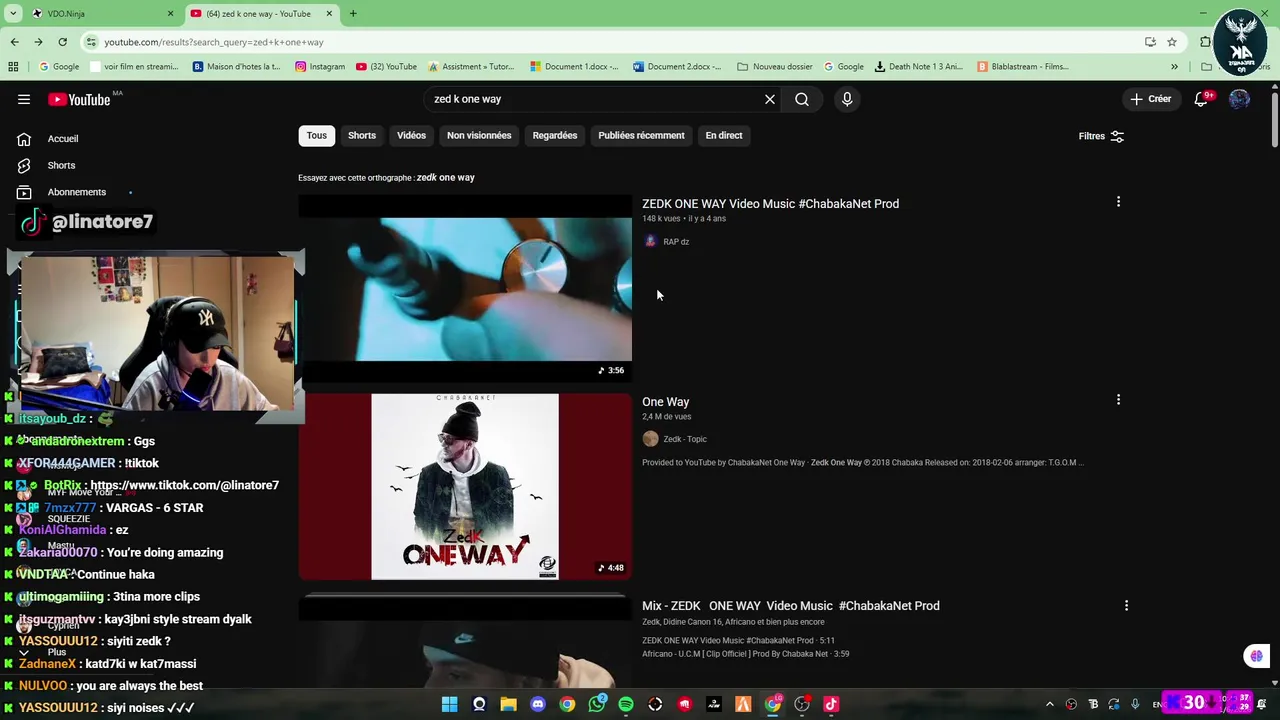Show more bookmarks with the double chevron
The image size is (1280, 720).
1174,67
